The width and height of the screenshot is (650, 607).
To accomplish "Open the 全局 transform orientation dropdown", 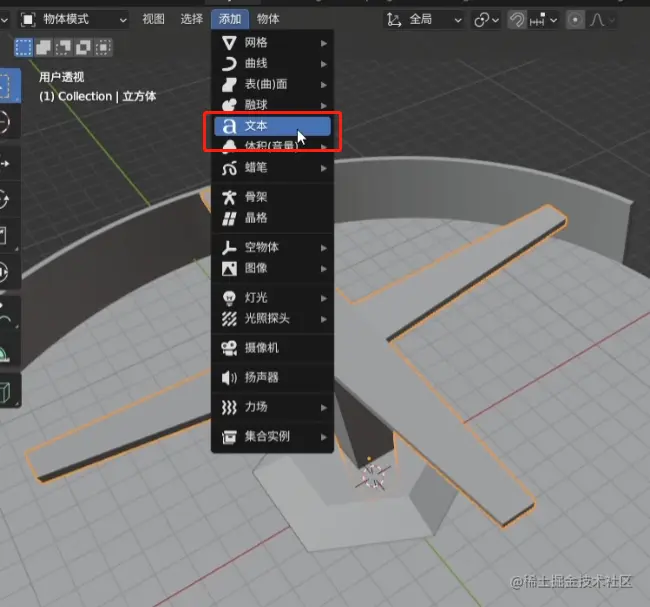I will click(x=423, y=19).
